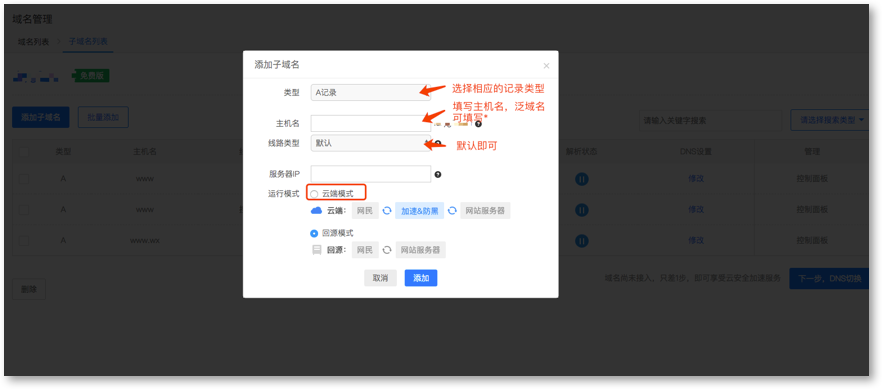Click 网站服务器 box in the 回源 row
Screen dimensions: 882x389
[x=420, y=250]
